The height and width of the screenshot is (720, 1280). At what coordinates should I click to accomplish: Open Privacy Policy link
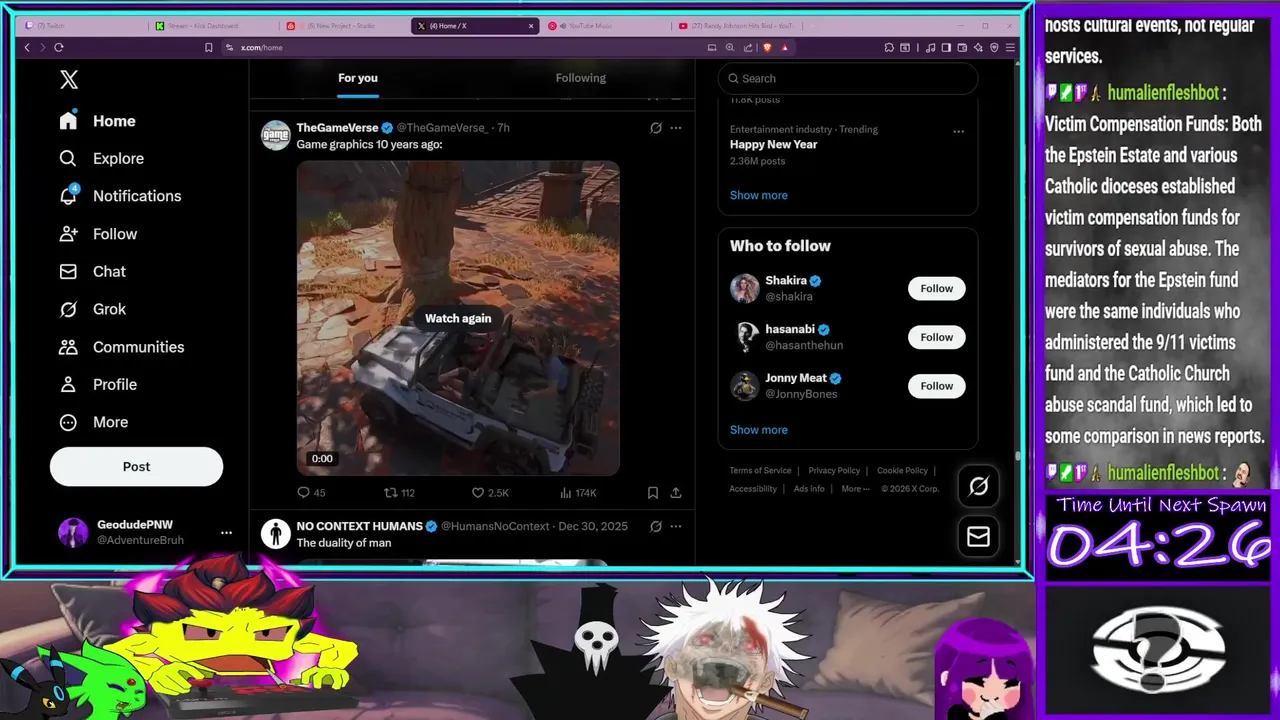[x=834, y=470]
